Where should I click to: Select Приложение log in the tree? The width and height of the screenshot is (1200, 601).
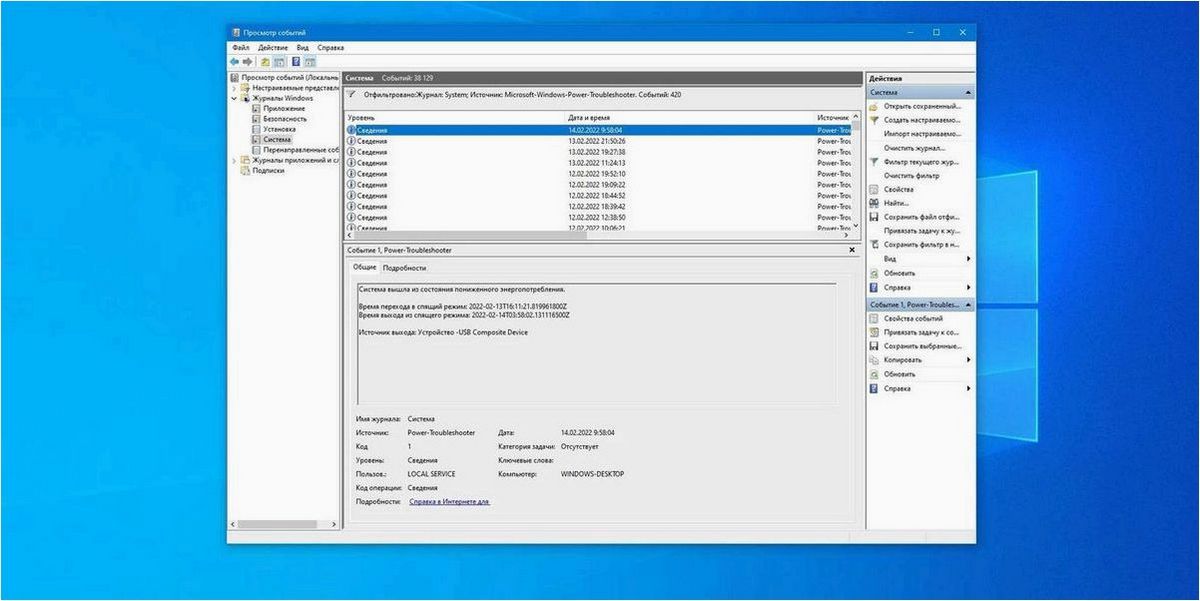pyautogui.click(x=285, y=109)
